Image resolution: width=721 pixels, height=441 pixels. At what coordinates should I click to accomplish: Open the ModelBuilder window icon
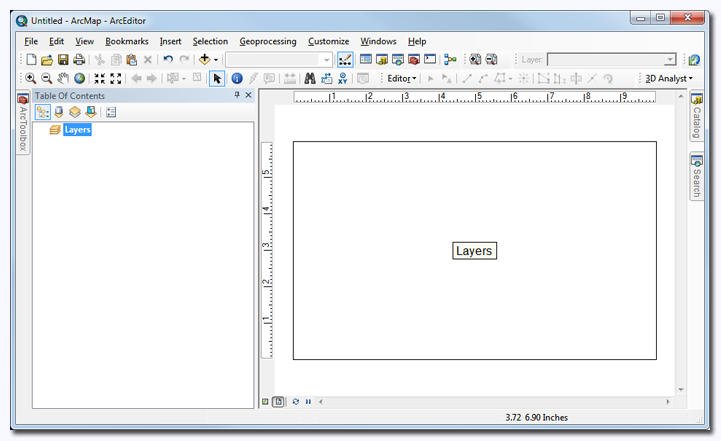(450, 60)
